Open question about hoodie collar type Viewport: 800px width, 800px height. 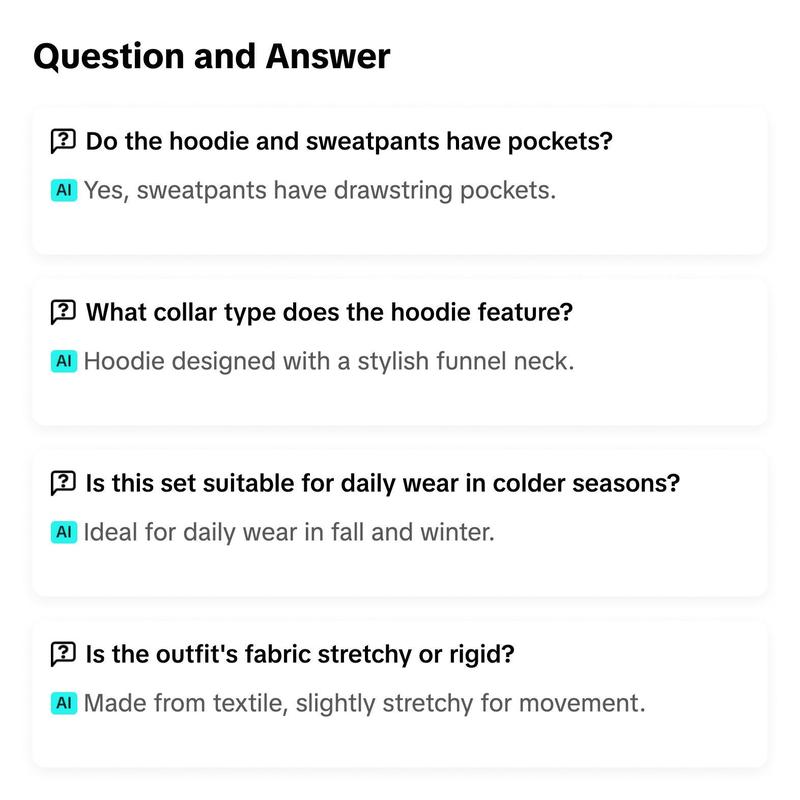tap(329, 312)
